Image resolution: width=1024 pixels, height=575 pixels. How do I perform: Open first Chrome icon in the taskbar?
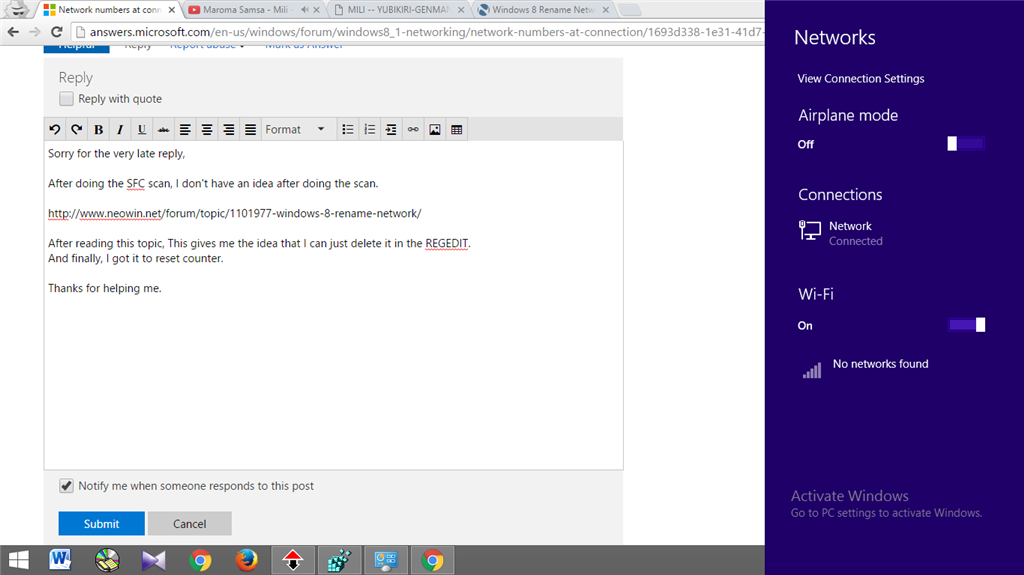[x=200, y=560]
